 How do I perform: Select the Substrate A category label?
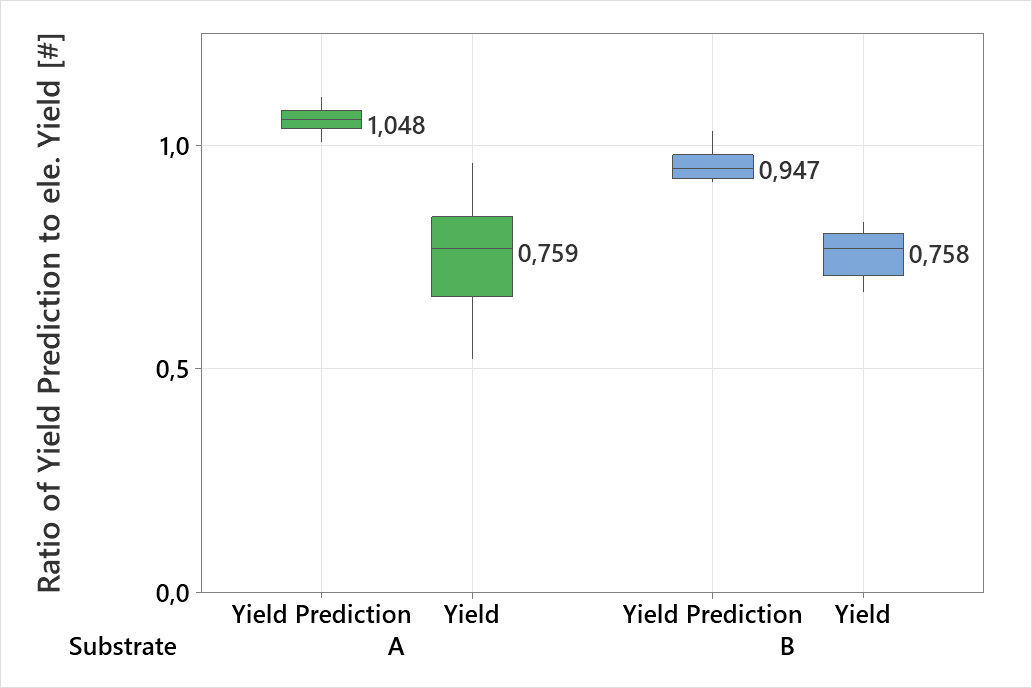click(396, 647)
